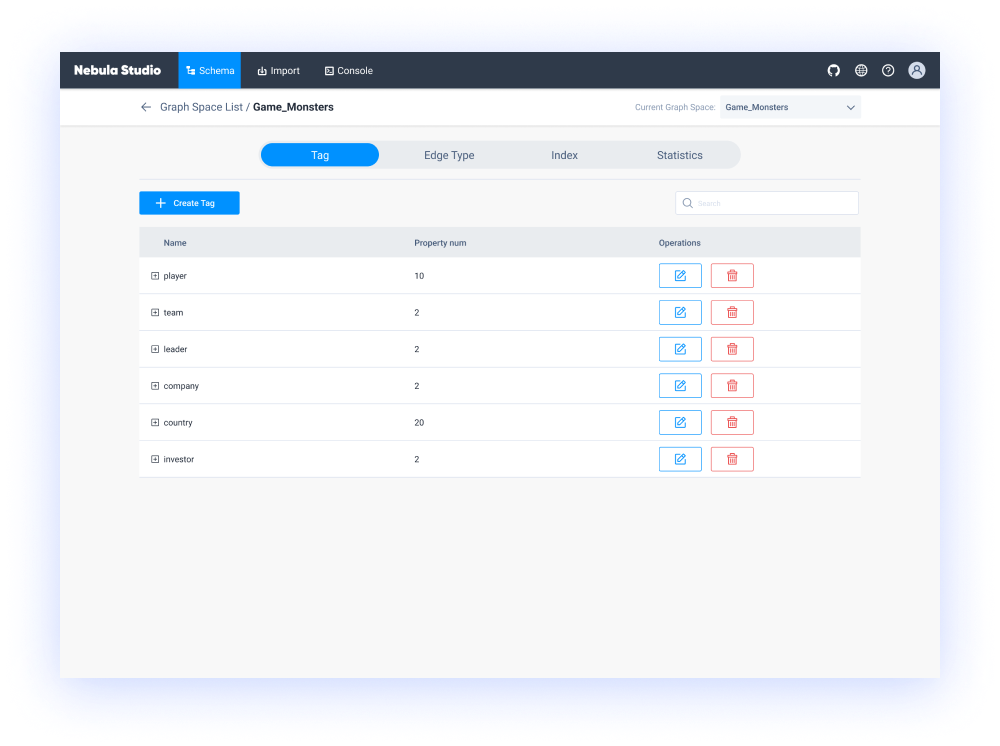Viewport: 1000px width, 746px height.
Task: Delete the team tag using the trash icon
Action: tap(732, 312)
